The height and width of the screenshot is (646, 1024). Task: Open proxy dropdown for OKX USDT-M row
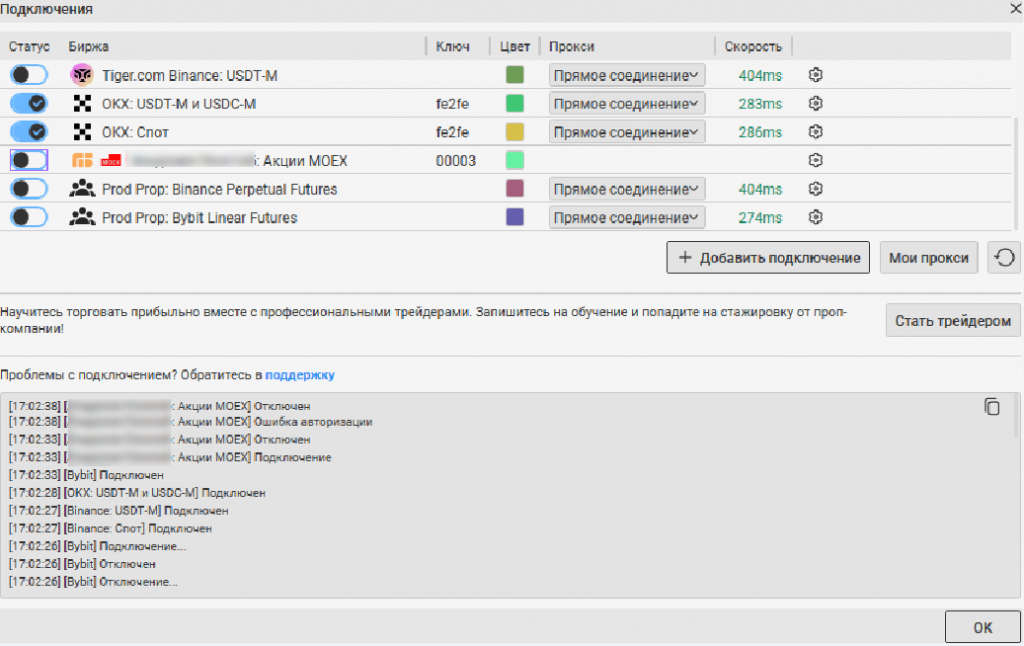[627, 103]
